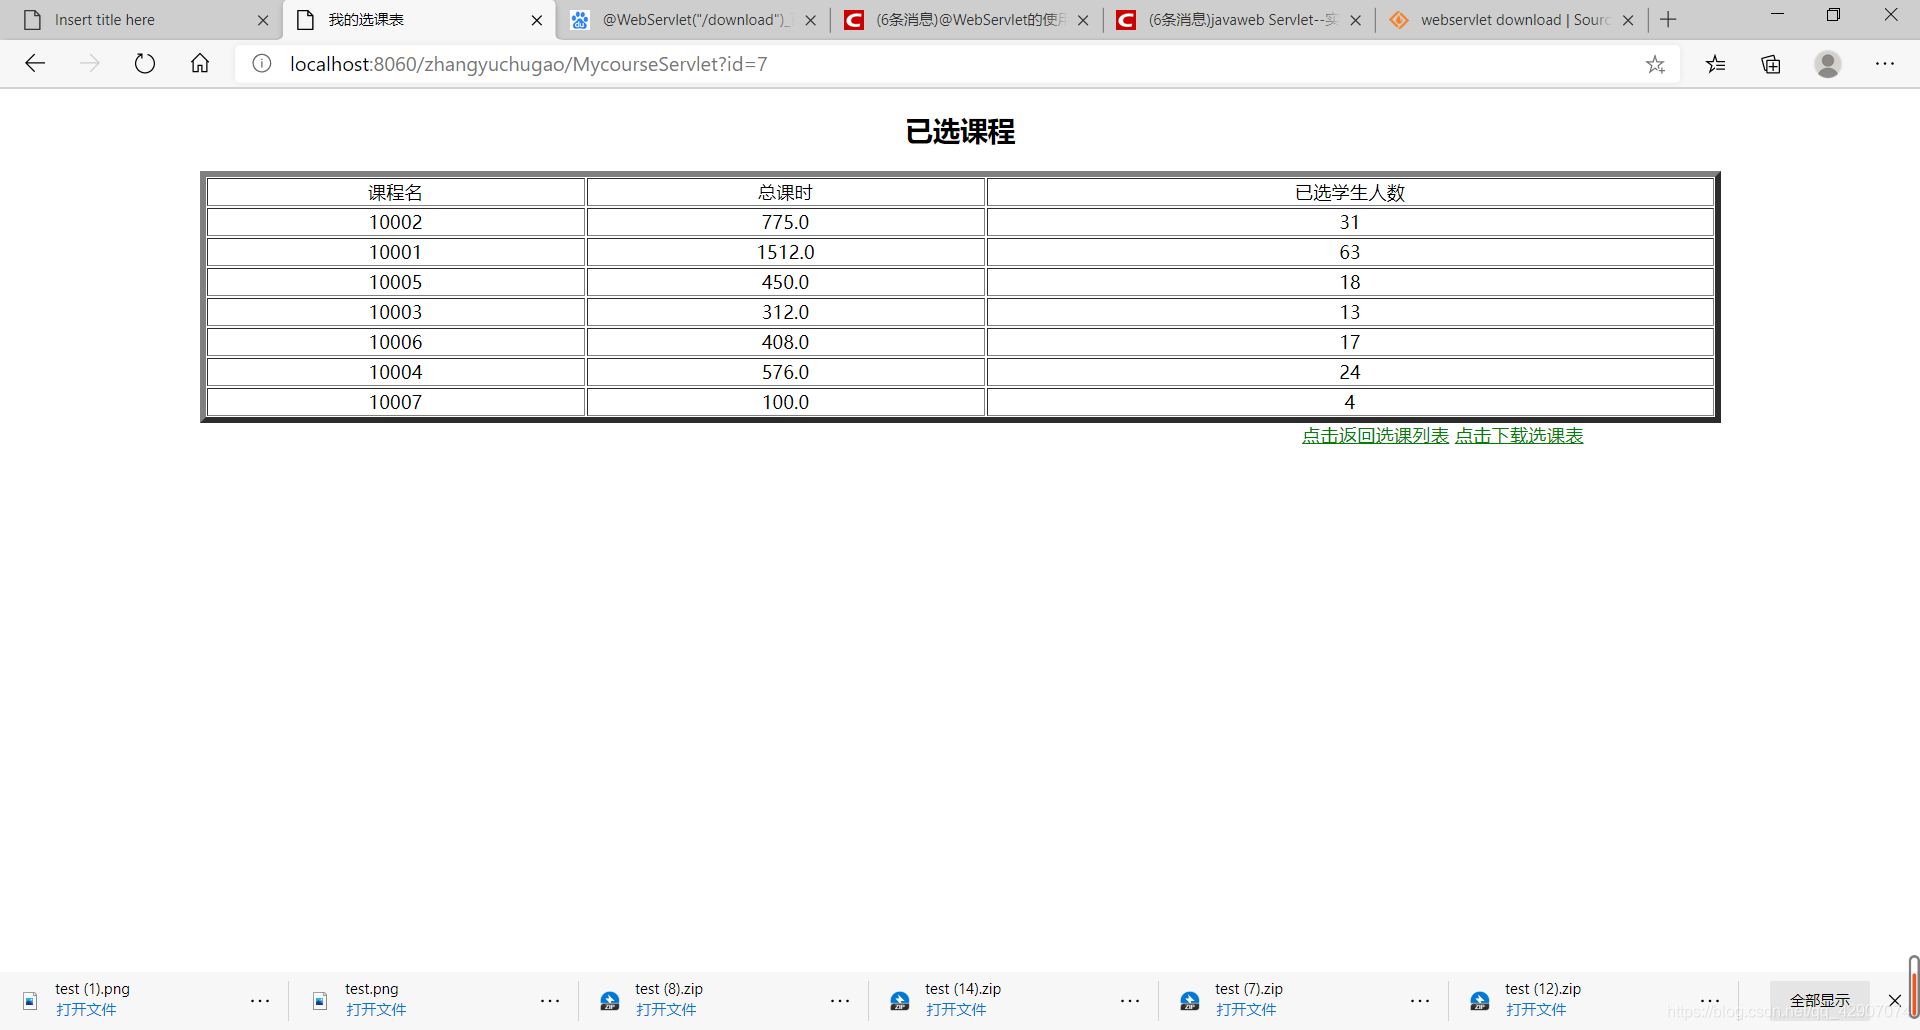Image resolution: width=1920 pixels, height=1030 pixels.
Task: Open file test (8).zip from downloads
Action: click(666, 1010)
